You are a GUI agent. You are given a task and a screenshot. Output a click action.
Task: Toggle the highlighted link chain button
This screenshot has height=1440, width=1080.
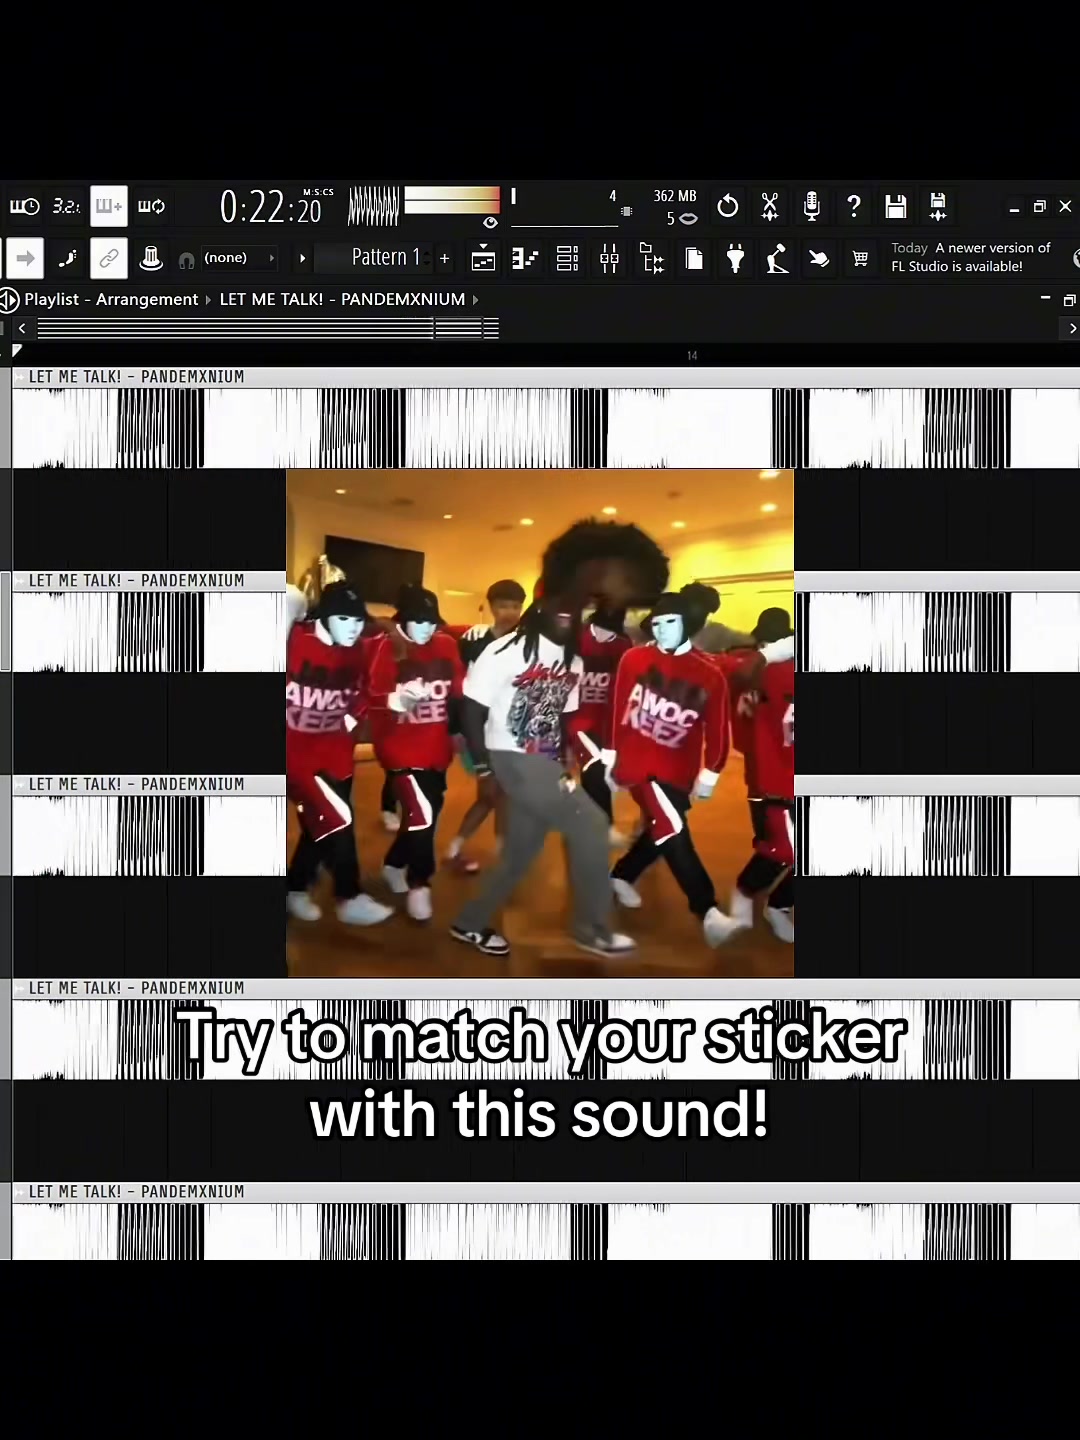(109, 258)
